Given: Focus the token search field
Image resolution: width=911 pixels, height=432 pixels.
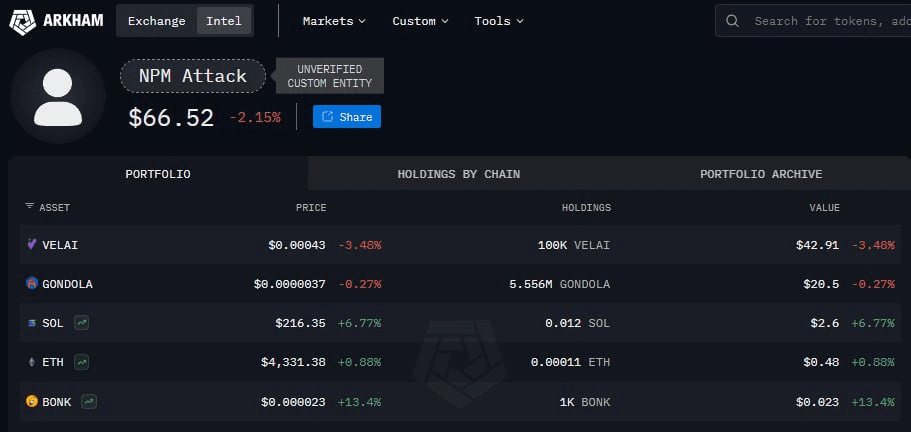Looking at the screenshot, I should pos(813,21).
